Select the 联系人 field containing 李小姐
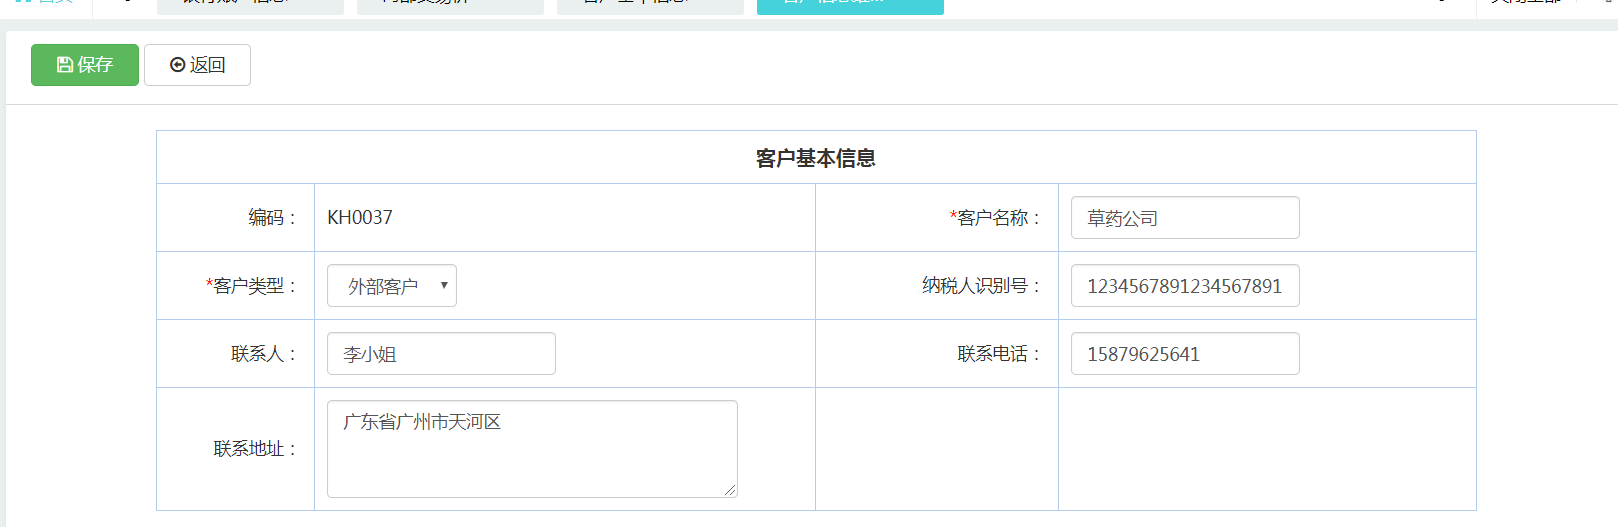Image resolution: width=1618 pixels, height=527 pixels. [x=441, y=354]
